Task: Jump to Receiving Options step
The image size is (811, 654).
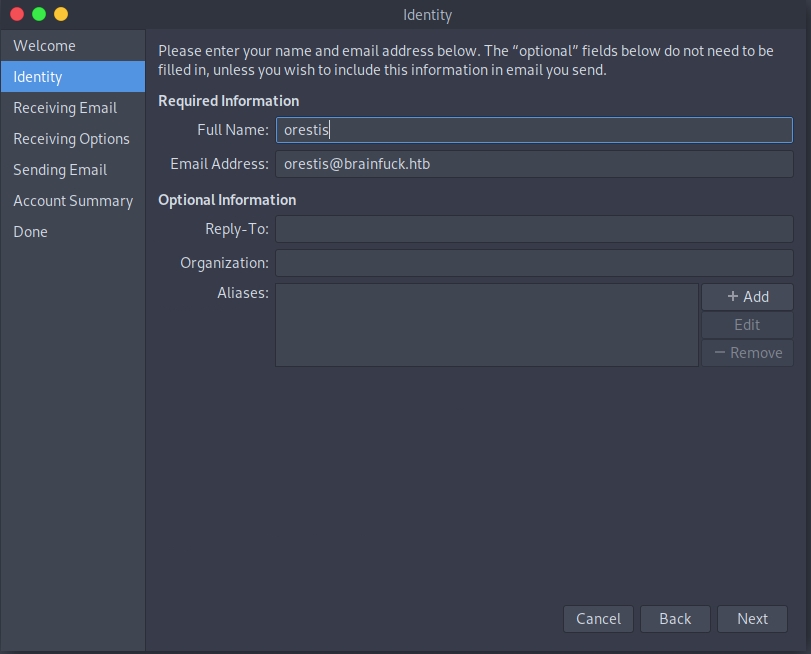Action: coord(71,139)
